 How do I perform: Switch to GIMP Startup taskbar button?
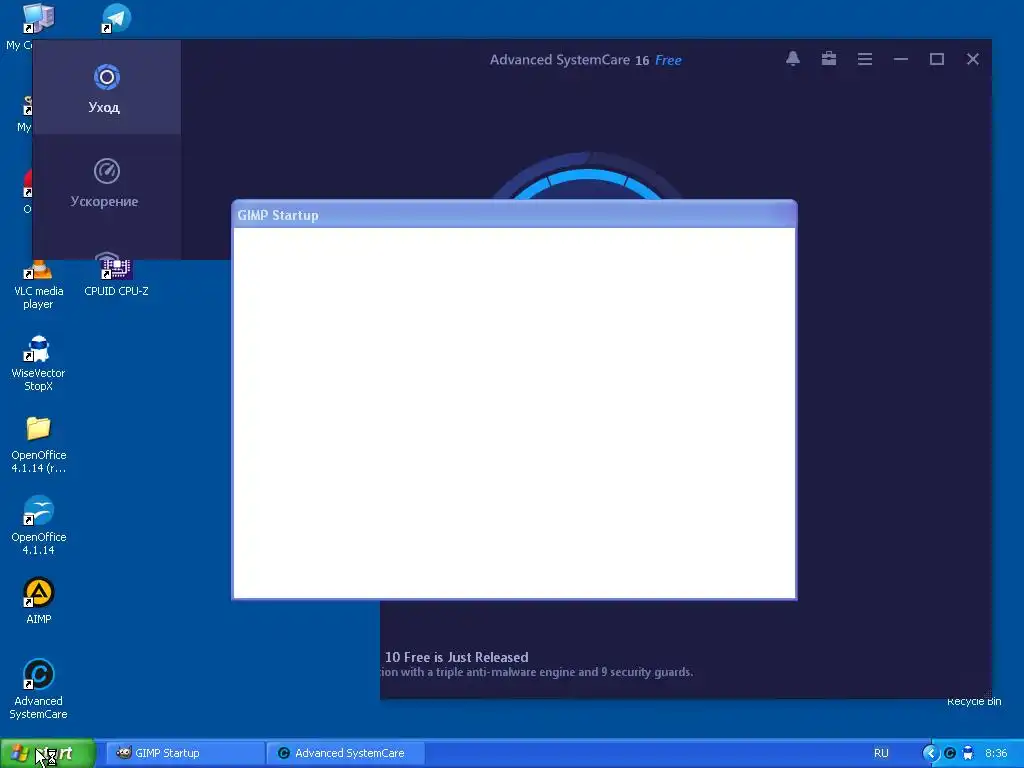click(185, 753)
